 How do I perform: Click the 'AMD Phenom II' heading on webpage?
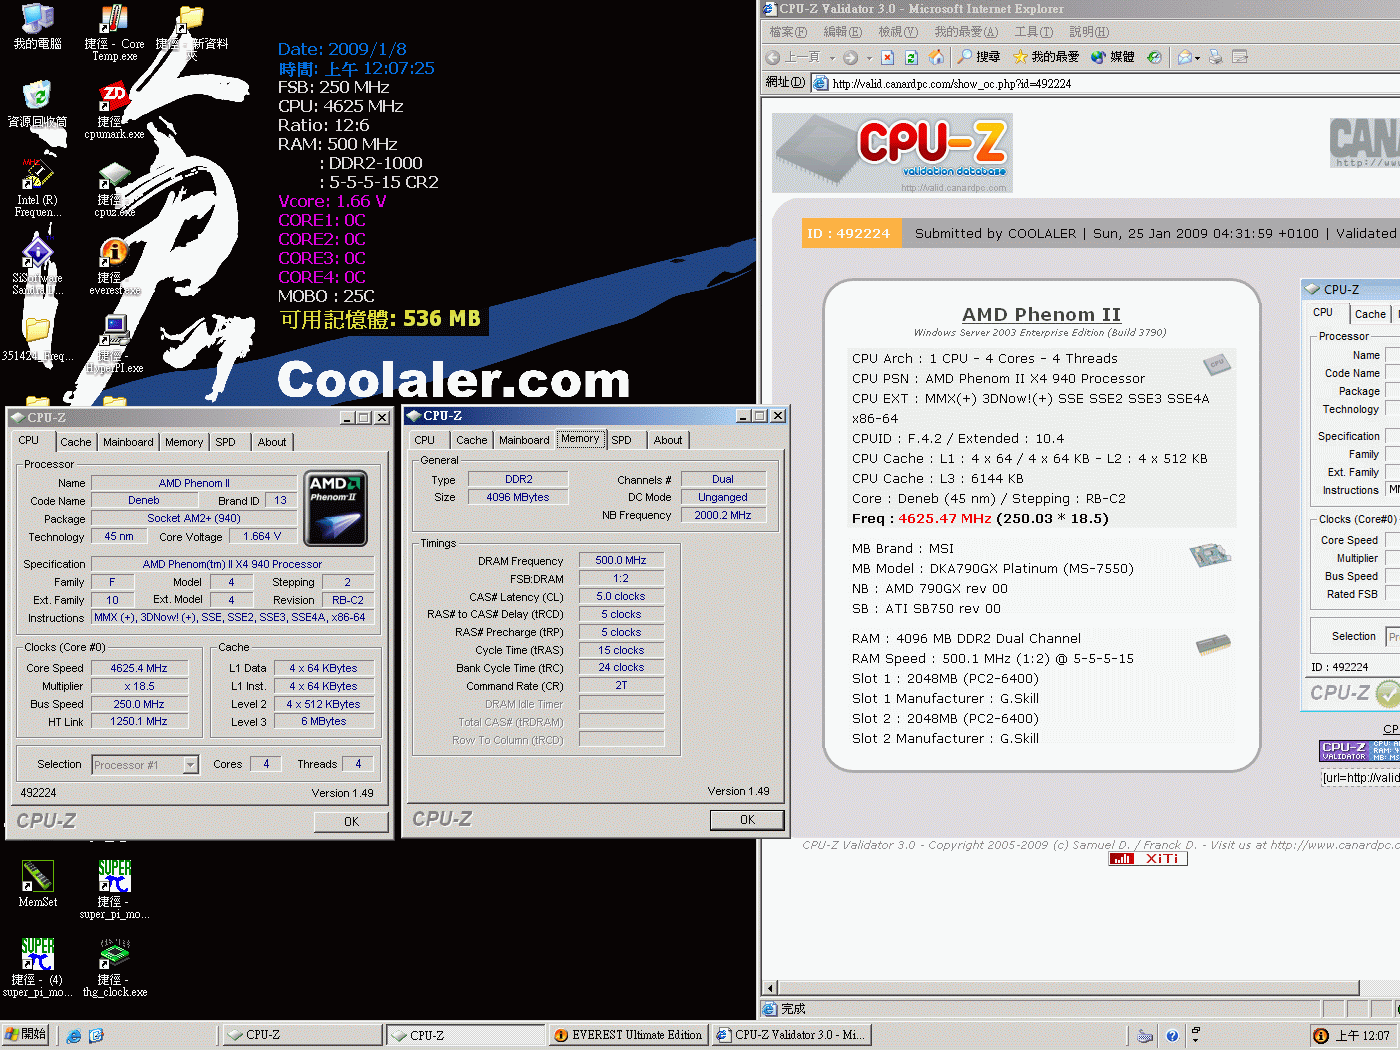tap(1041, 315)
